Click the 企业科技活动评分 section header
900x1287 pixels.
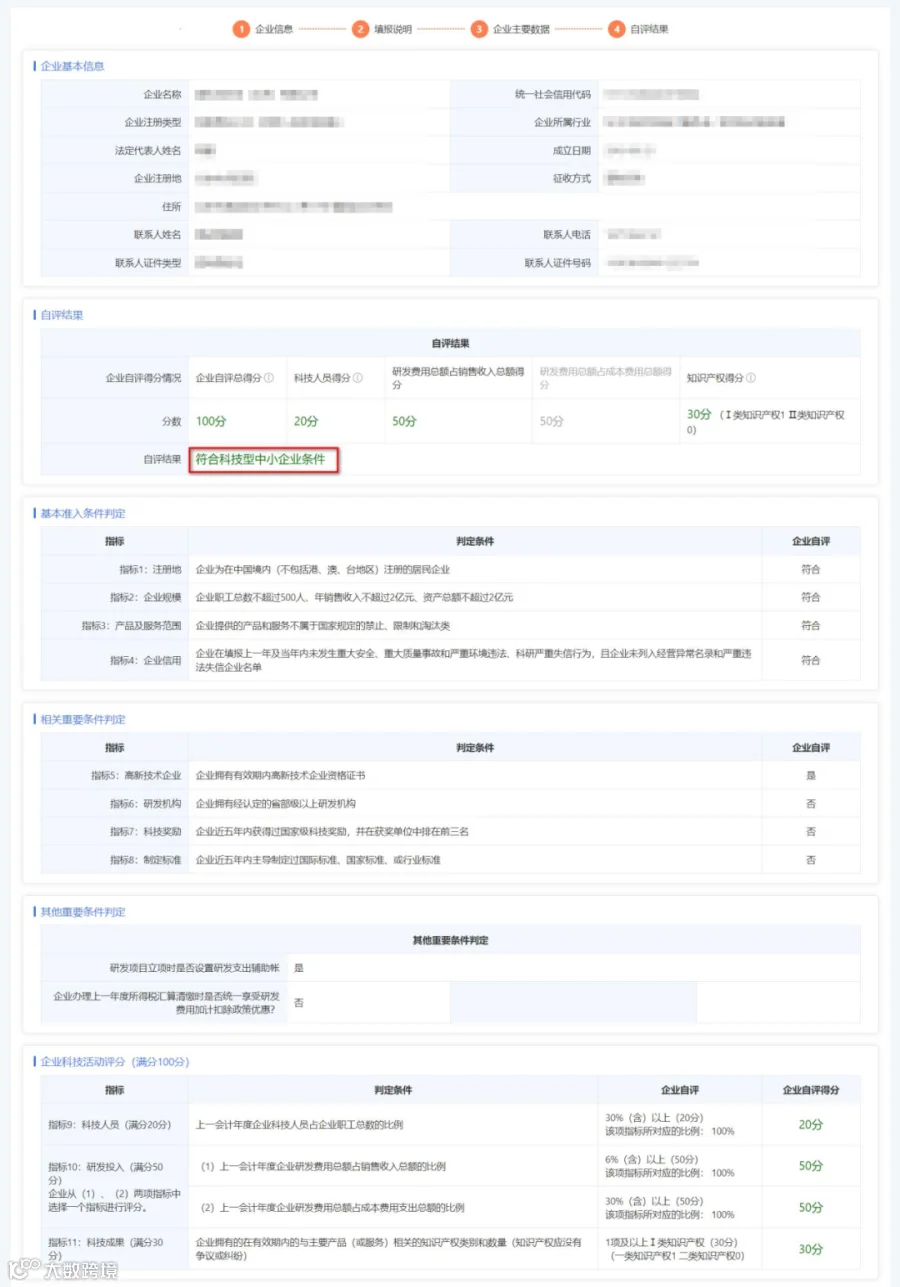(x=114, y=1062)
